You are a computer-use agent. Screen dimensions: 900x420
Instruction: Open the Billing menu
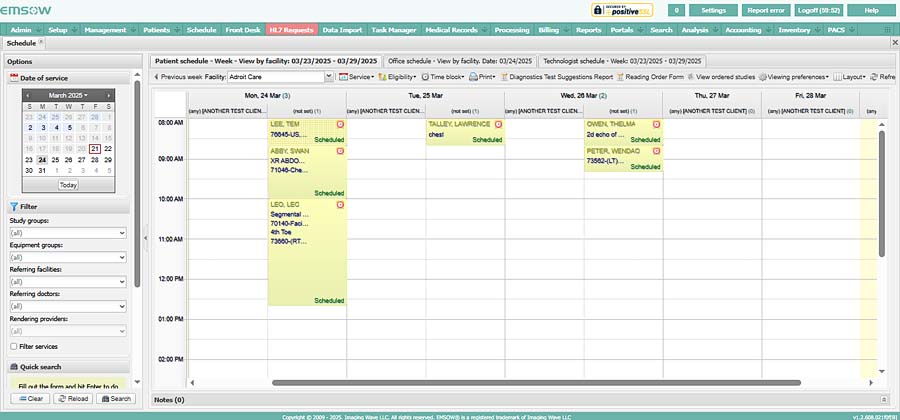(549, 30)
